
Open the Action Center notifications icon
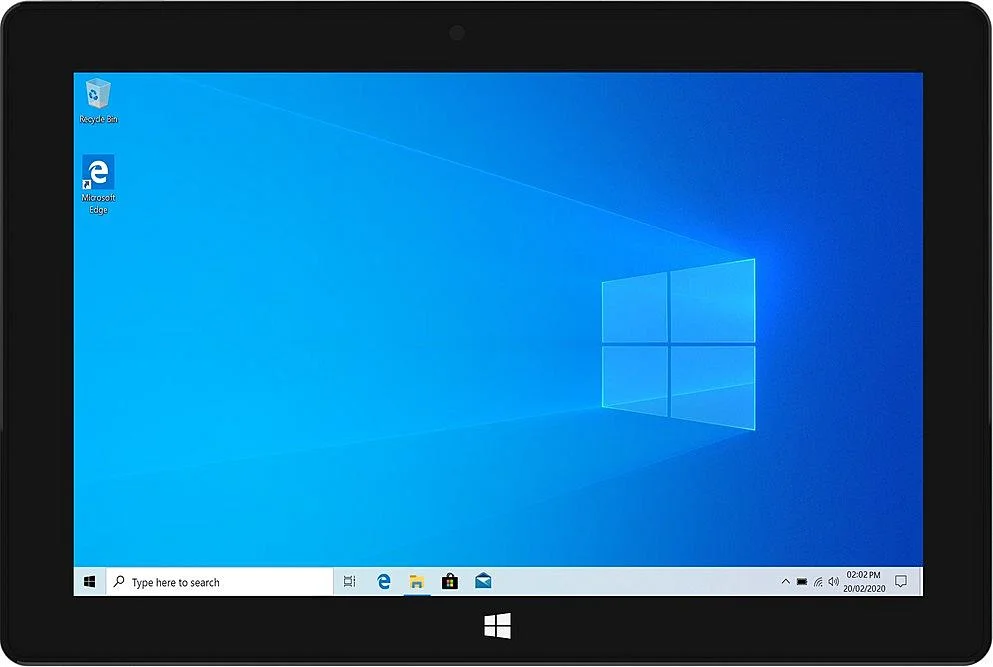tap(901, 581)
